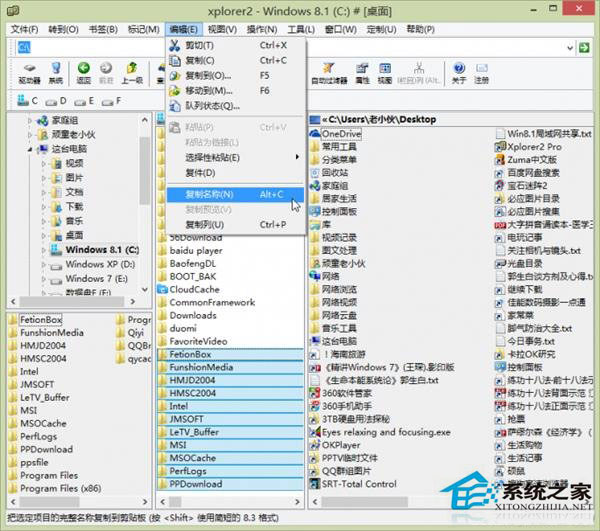This screenshot has width=600, height=531.
Task: Open the 工具(L) menu
Action: (x=301, y=29)
